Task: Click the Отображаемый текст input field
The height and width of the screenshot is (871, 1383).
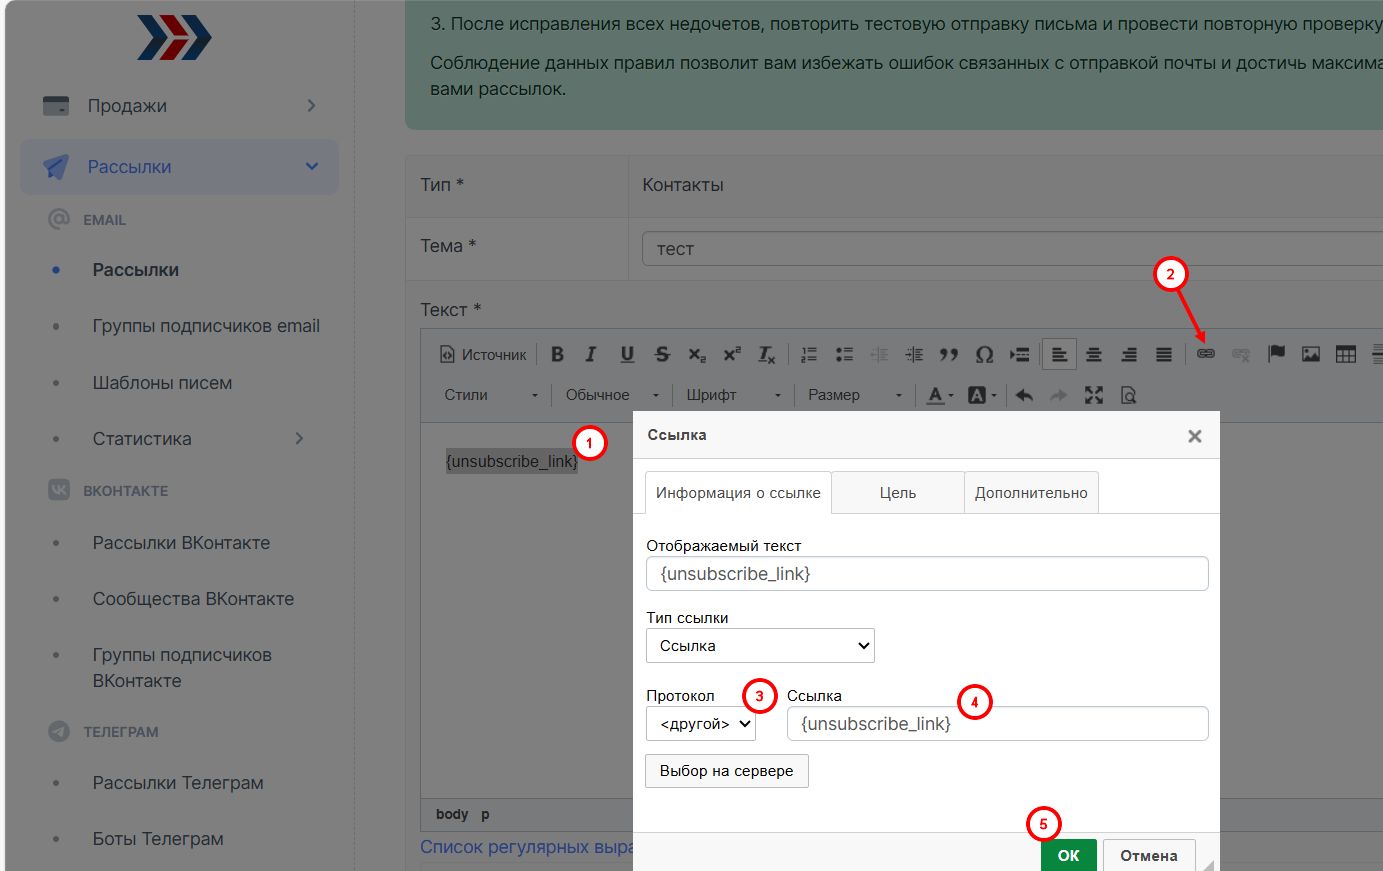Action: [927, 574]
